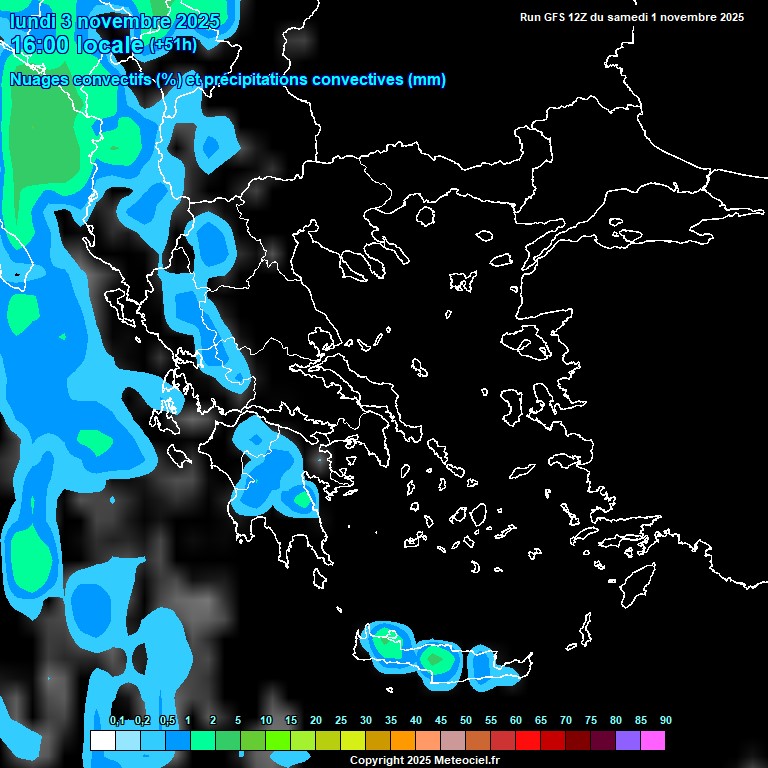Image resolution: width=768 pixels, height=768 pixels.
Task: Click the lundi 3 novembre 2025 date title
Action: [114, 20]
